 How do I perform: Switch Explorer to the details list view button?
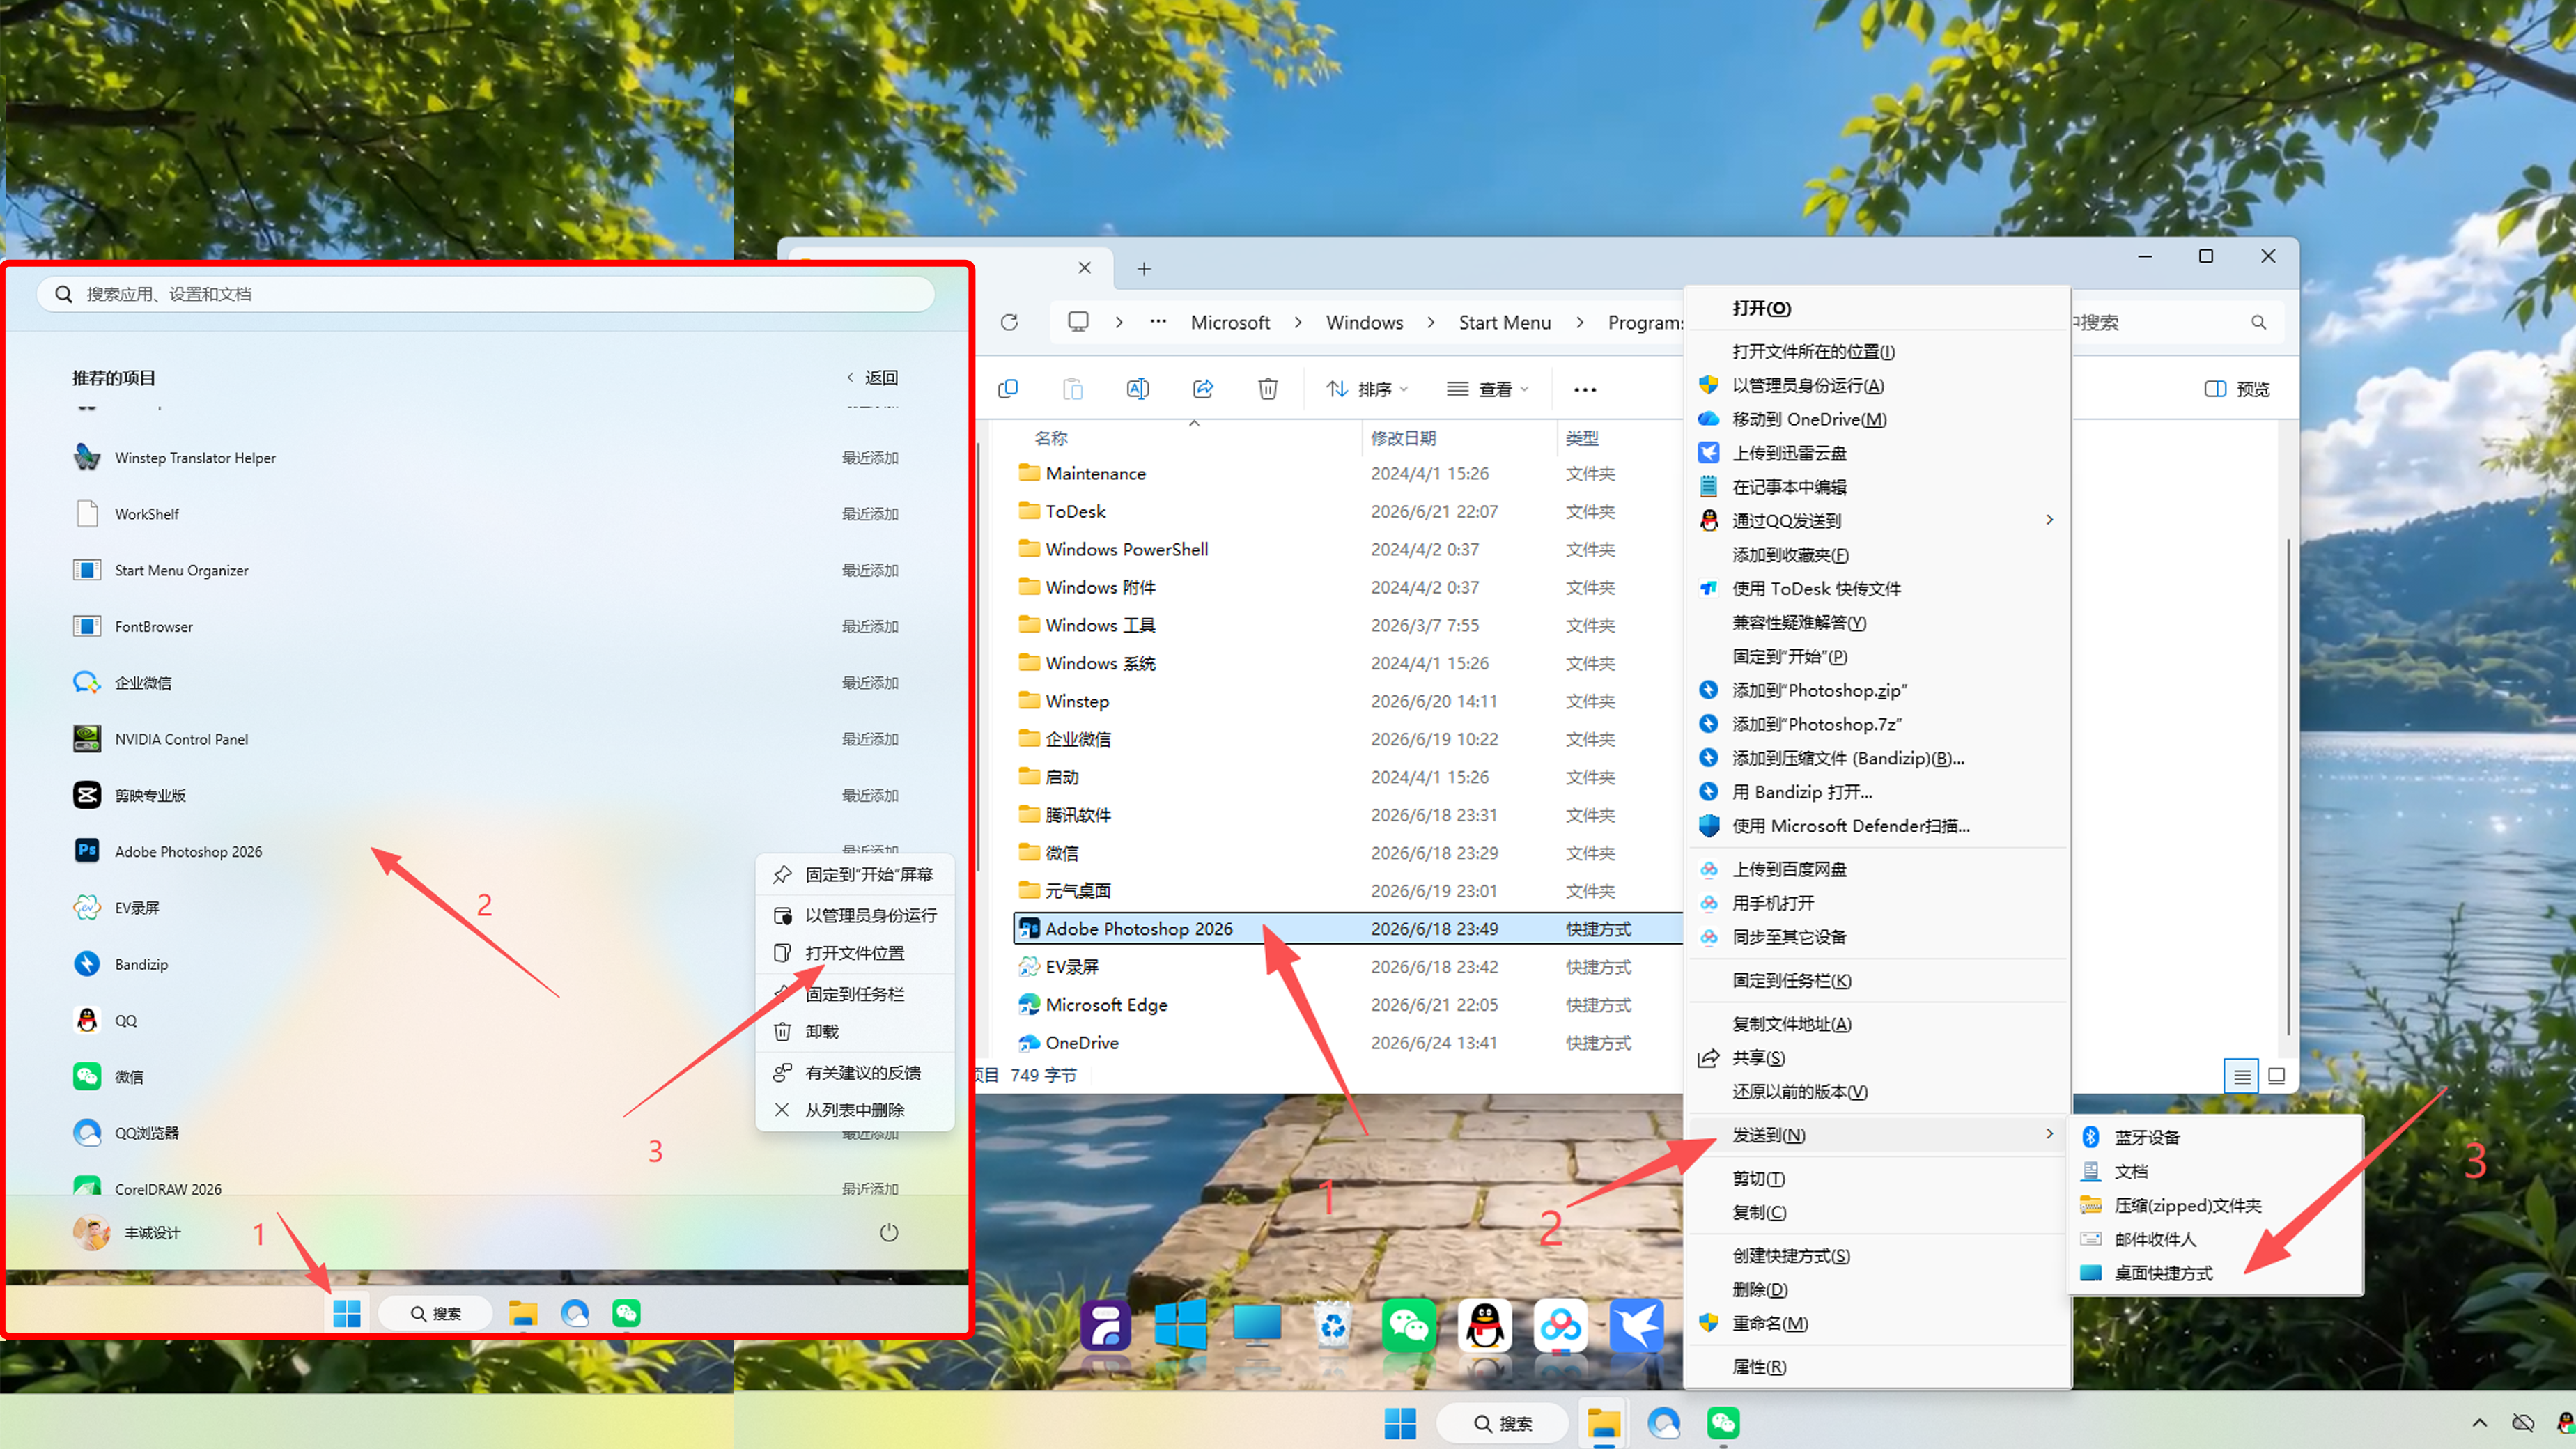pyautogui.click(x=2242, y=1076)
